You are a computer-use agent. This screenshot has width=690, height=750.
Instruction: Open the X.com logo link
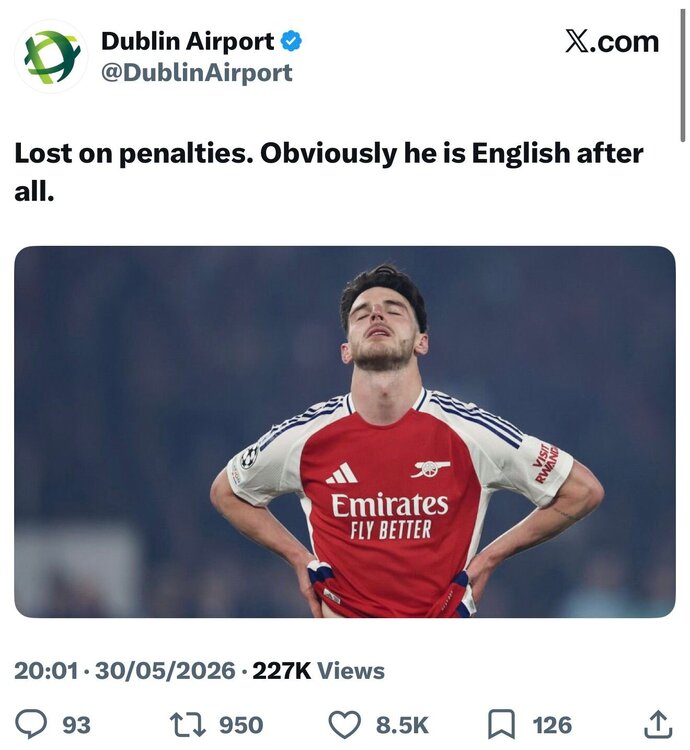click(612, 42)
